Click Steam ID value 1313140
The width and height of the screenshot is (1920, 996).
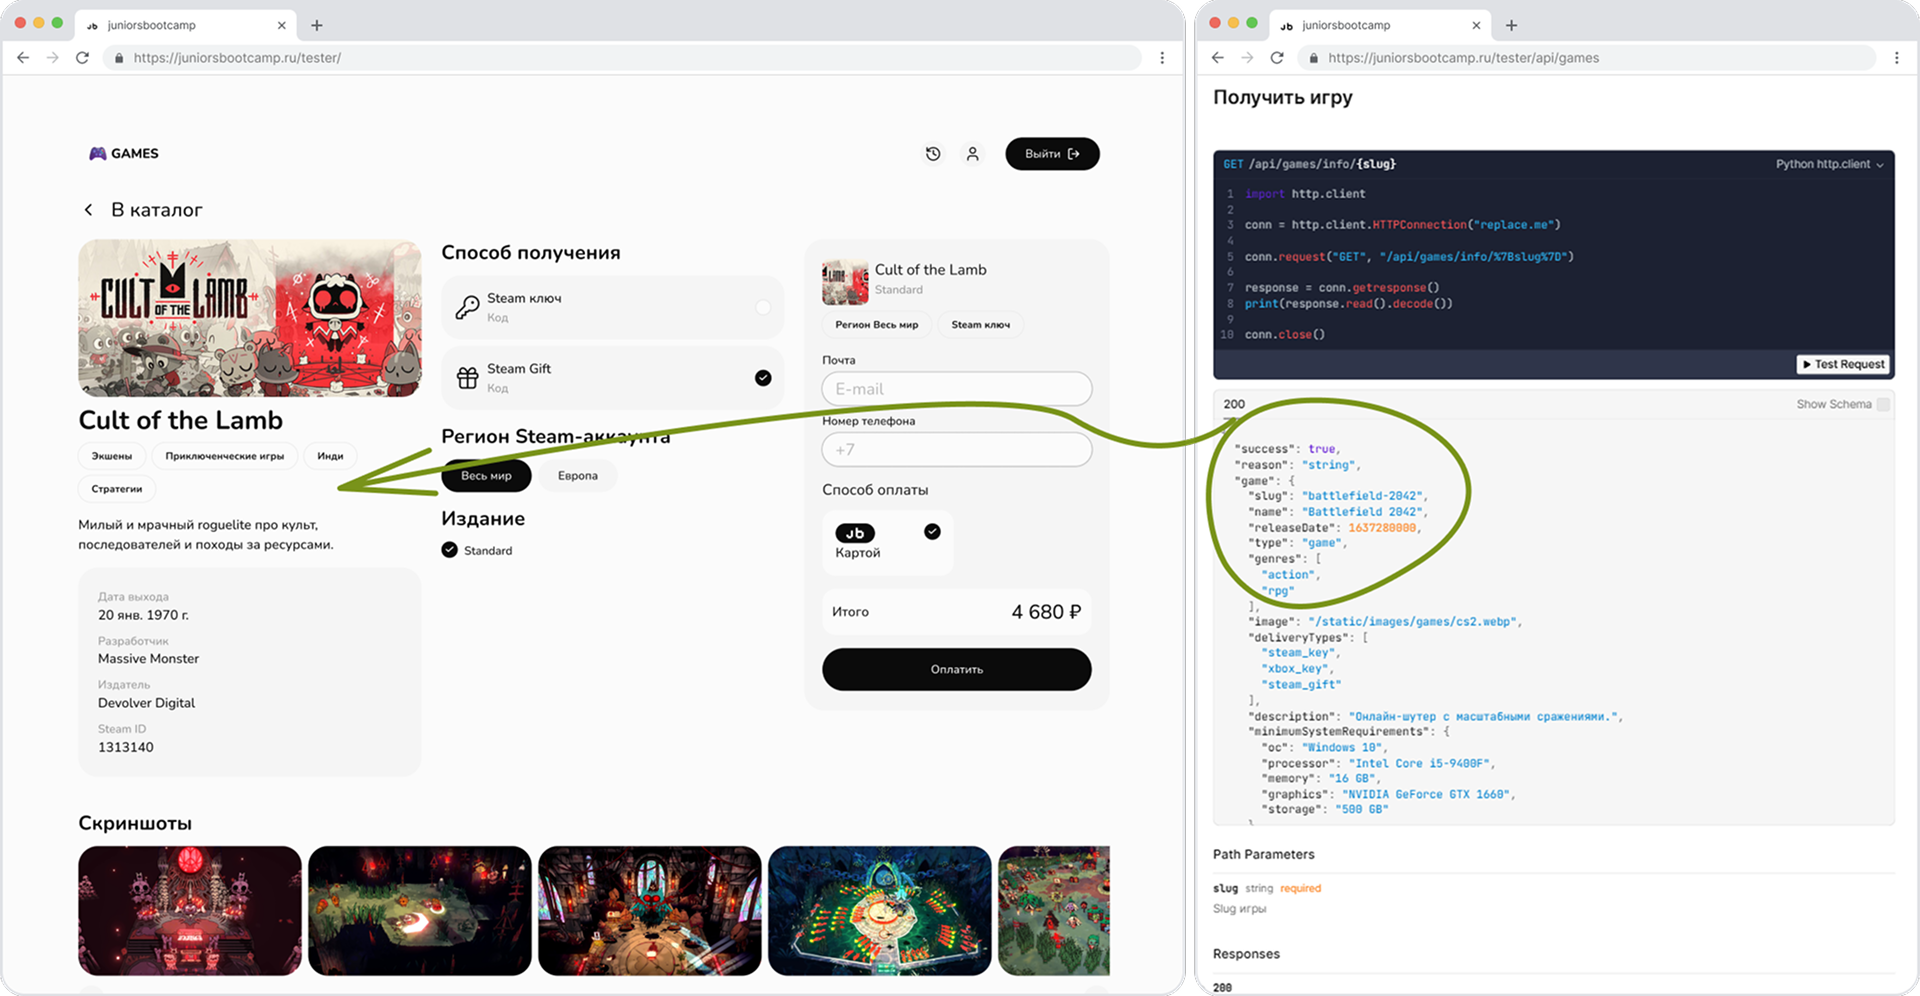(126, 747)
